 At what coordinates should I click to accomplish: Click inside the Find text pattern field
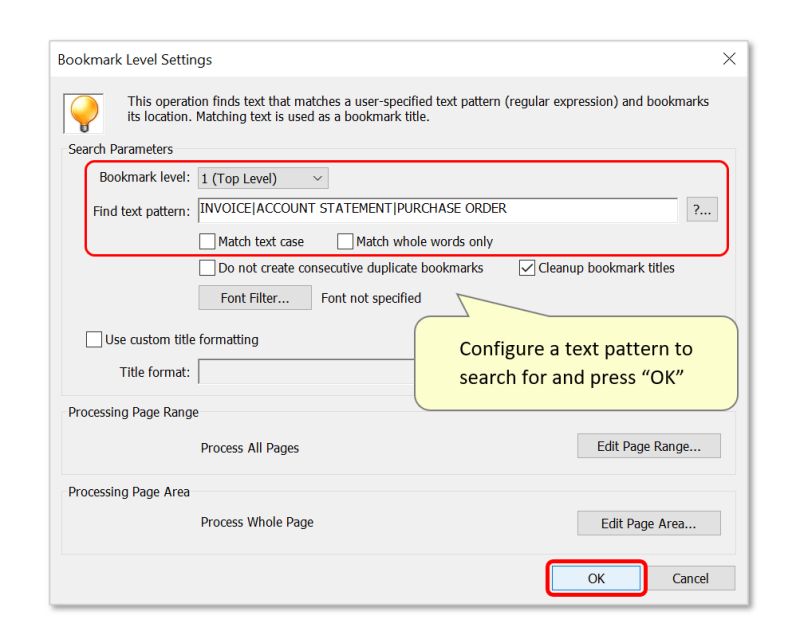(440, 209)
